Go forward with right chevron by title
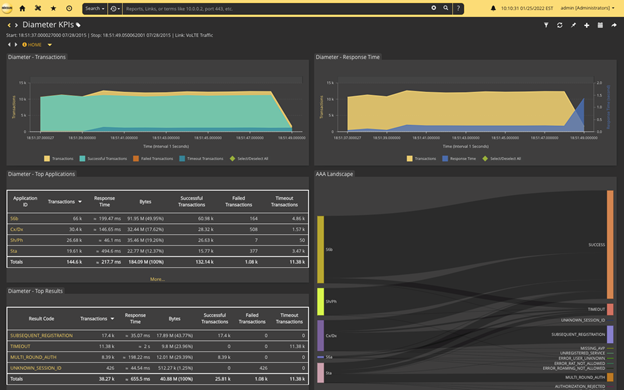This screenshot has height=390, width=624. point(16,25)
